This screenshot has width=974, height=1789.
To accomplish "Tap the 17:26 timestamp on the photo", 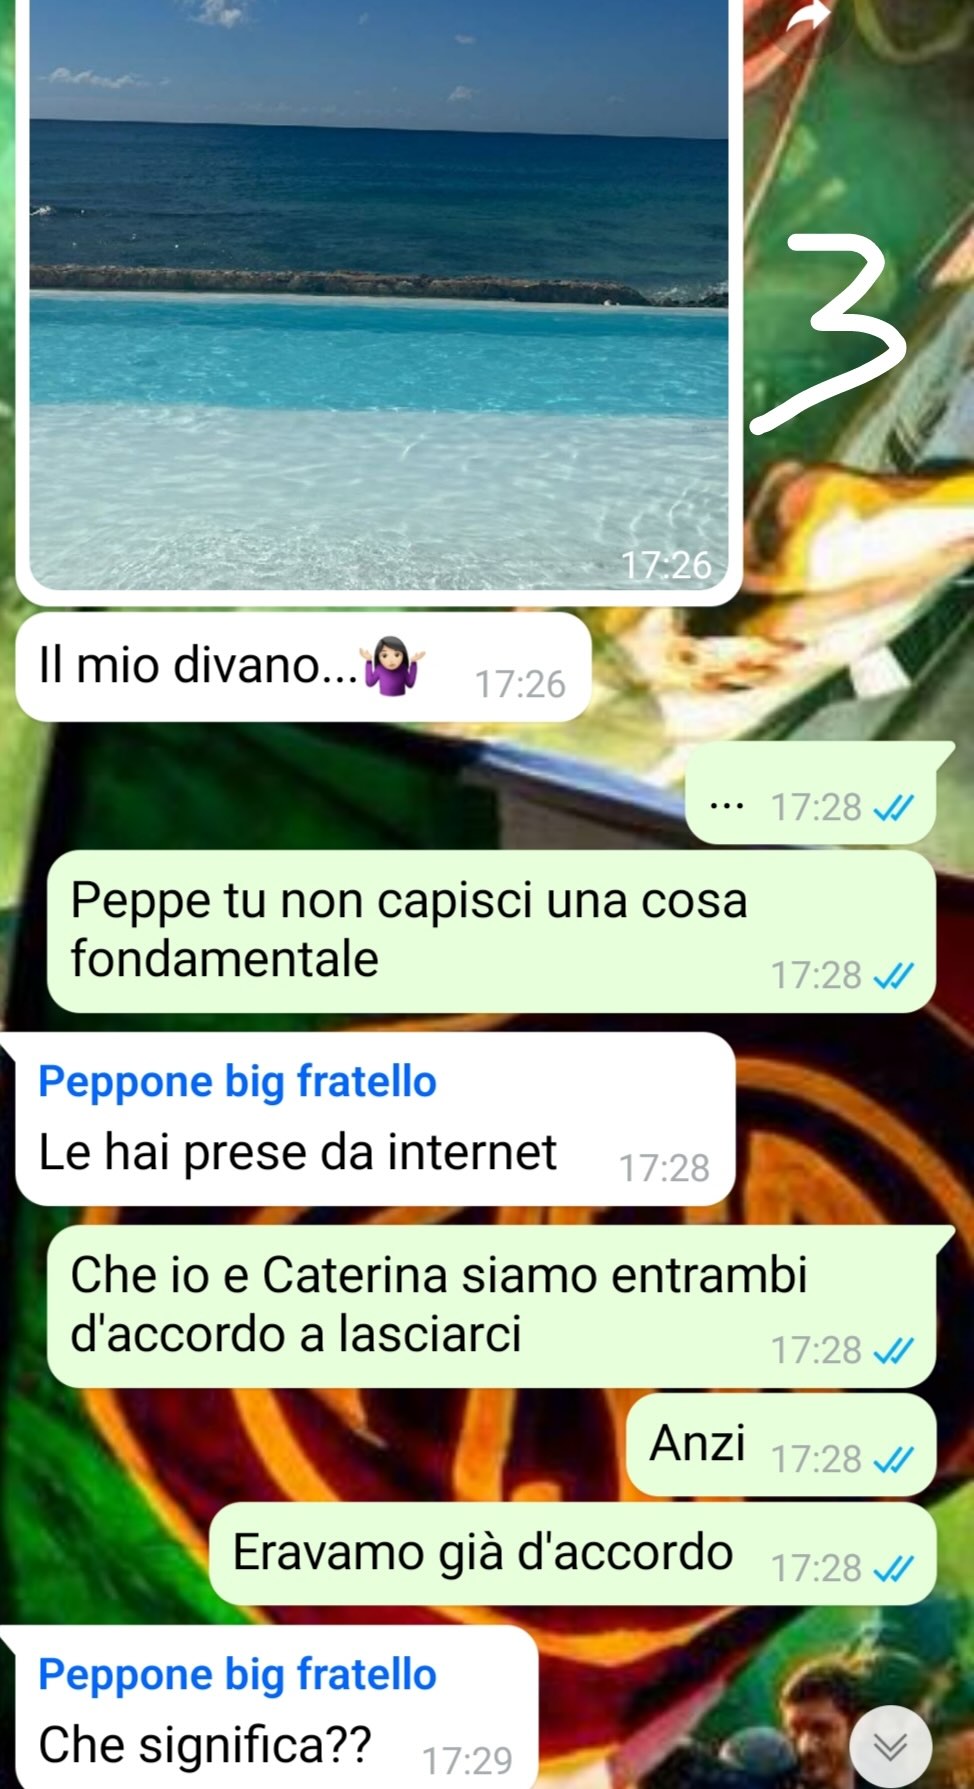I will 666,566.
